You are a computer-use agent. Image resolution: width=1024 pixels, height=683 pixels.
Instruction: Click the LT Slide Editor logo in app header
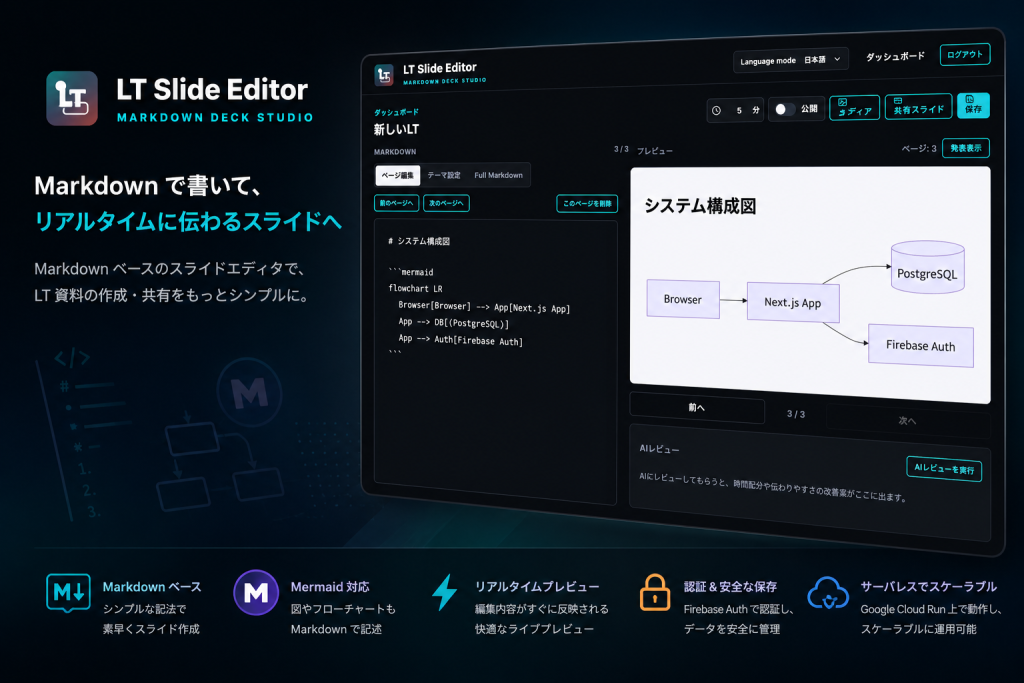pos(384,75)
